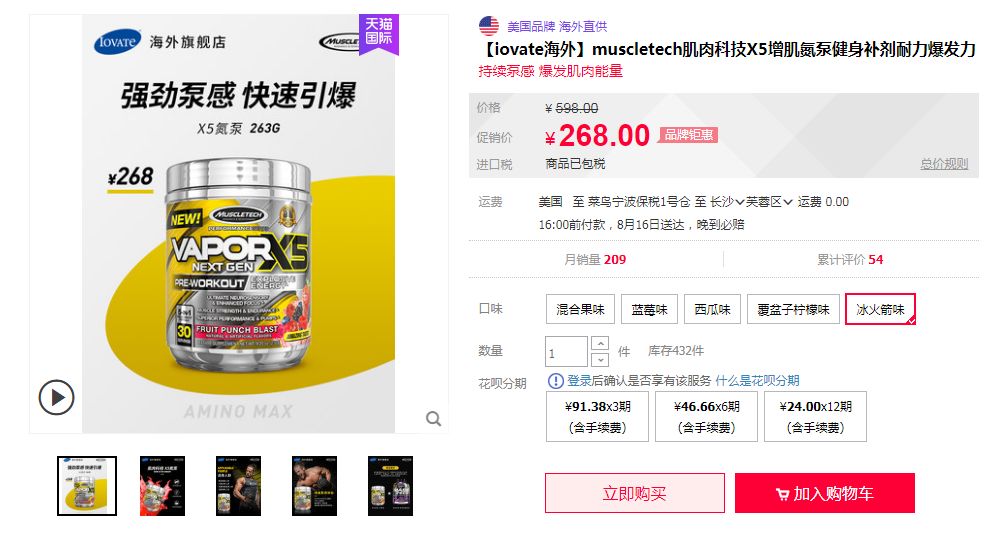995x549 pixels.
Task: Expand the 长沙 city dropdown
Action: 727,202
